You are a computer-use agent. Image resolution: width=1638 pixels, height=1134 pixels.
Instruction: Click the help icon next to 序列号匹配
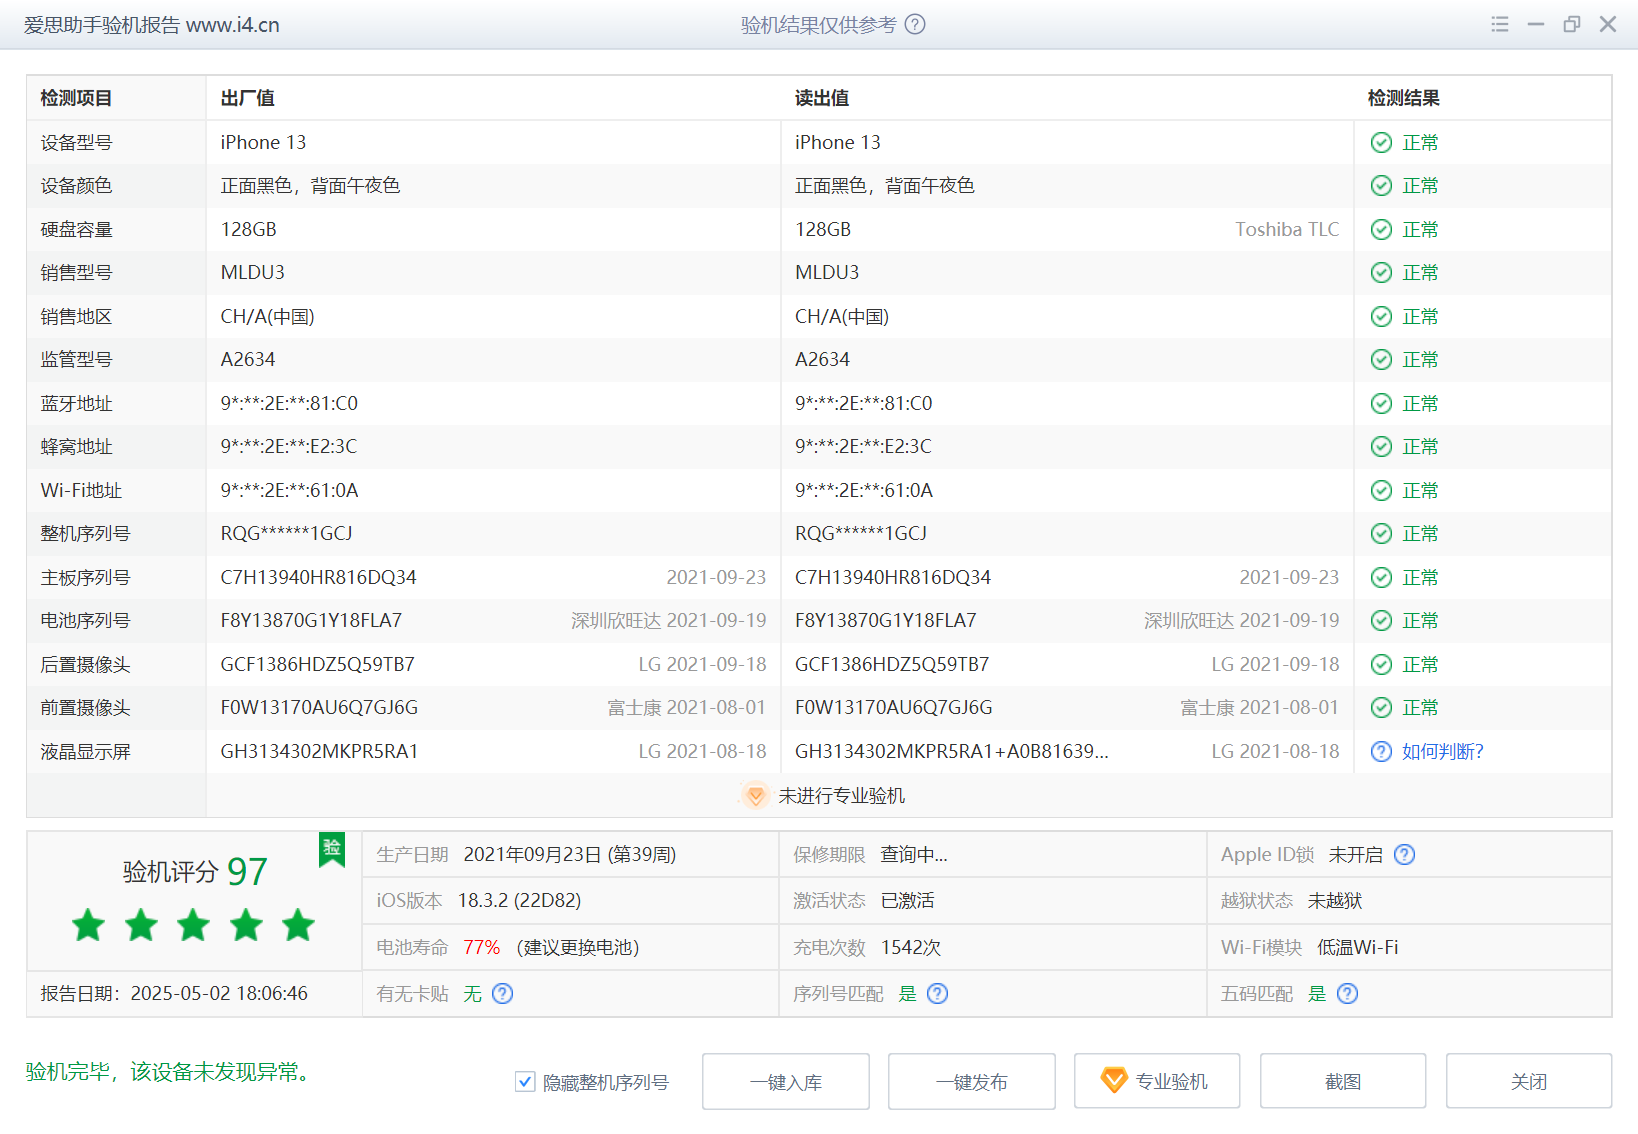[x=937, y=994]
